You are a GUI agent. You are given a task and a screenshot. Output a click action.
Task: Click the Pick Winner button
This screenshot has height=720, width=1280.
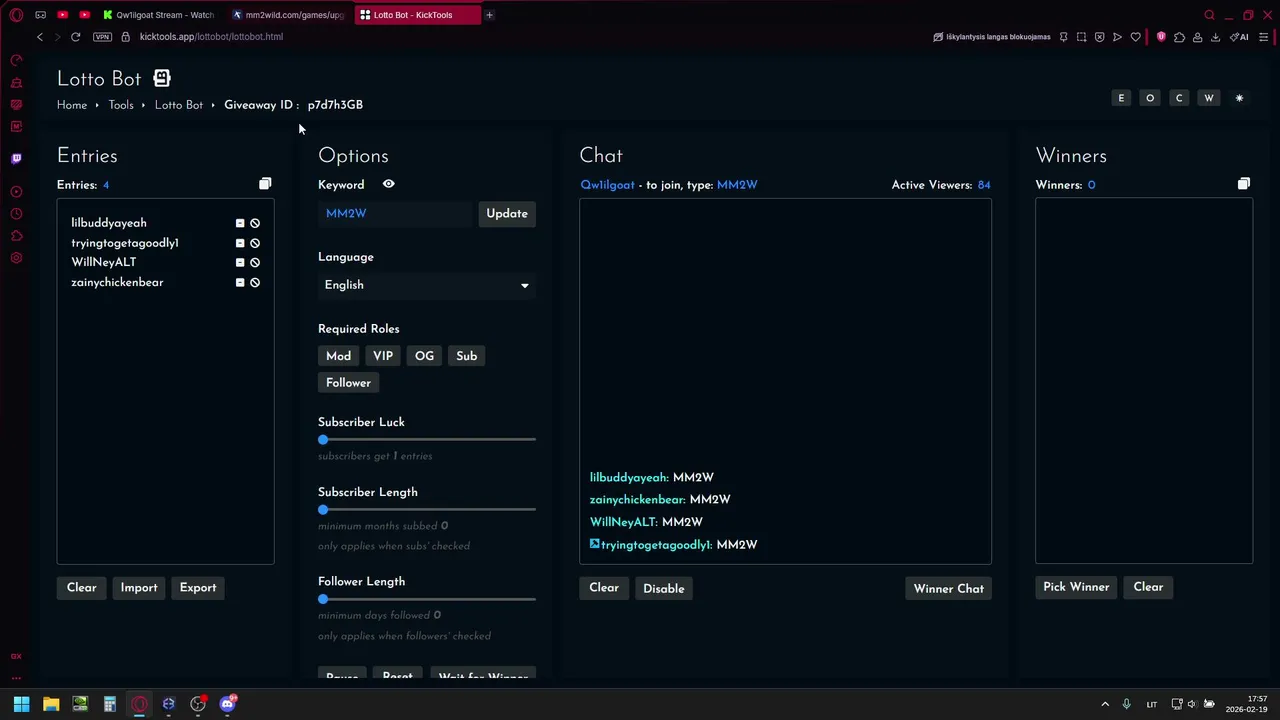point(1076,587)
